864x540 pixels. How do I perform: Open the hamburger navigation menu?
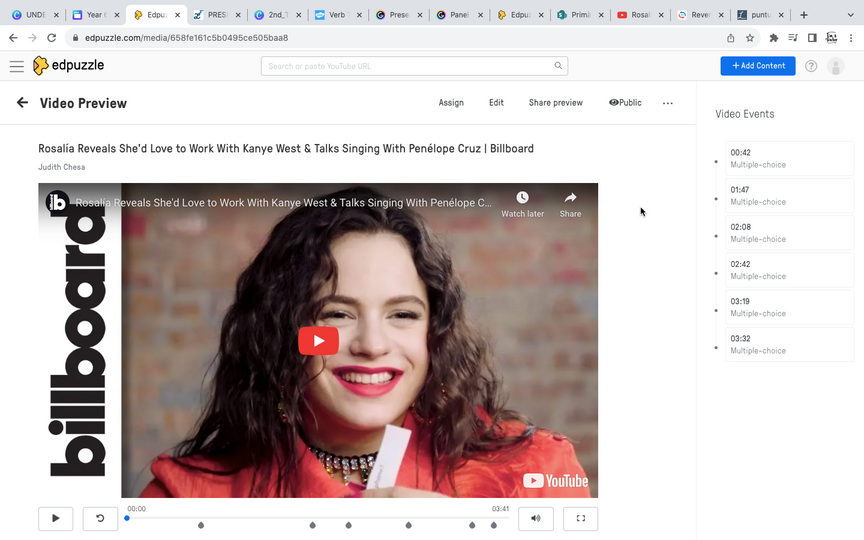click(17, 66)
